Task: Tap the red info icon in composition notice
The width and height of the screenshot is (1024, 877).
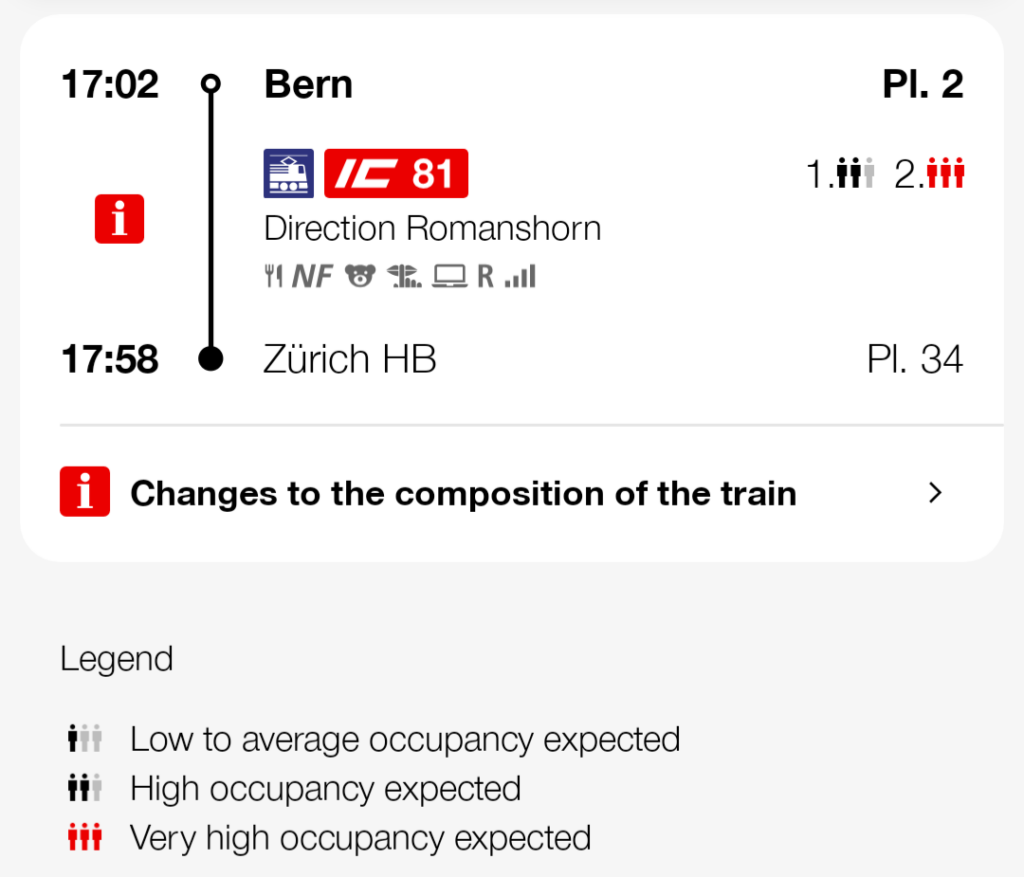Action: click(x=85, y=493)
